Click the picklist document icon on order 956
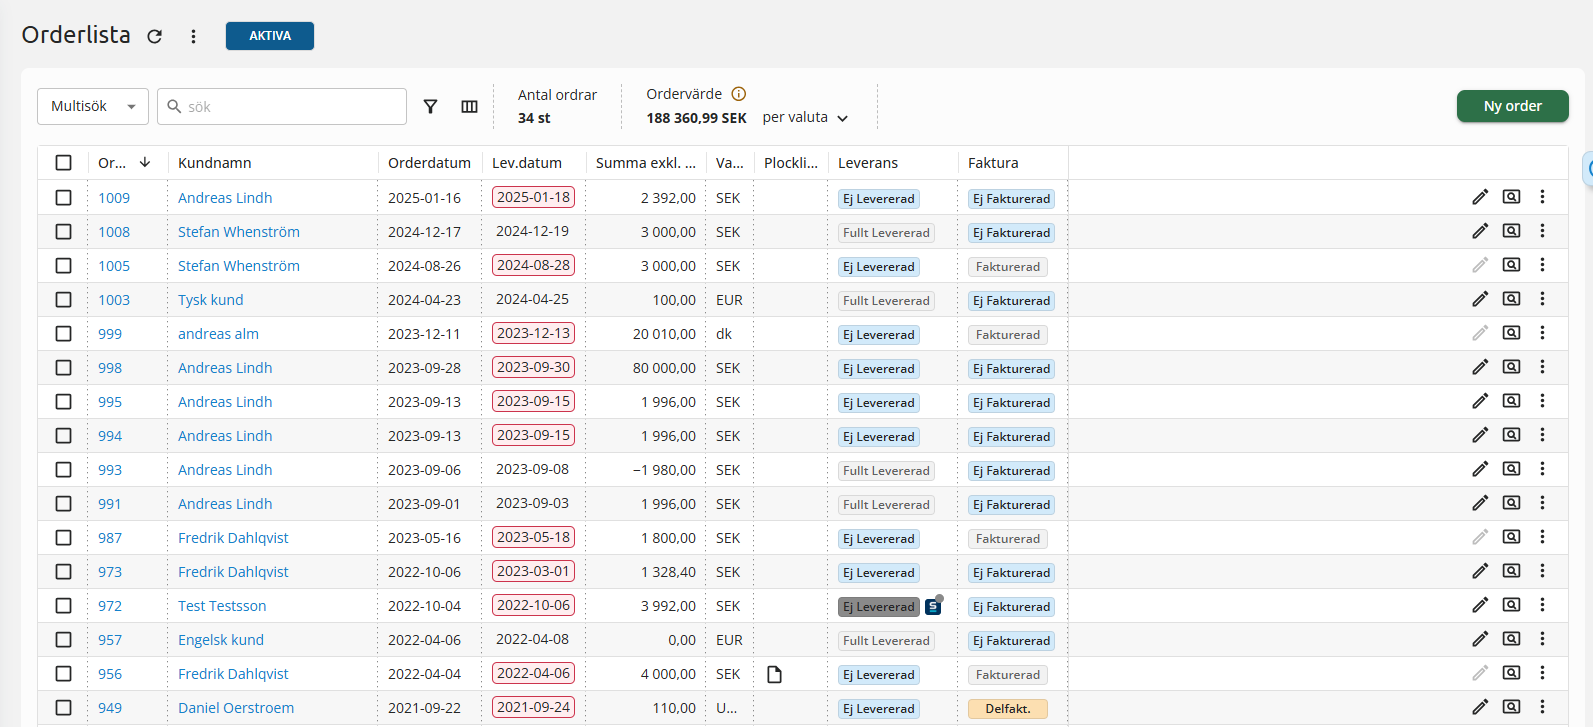1593x727 pixels. [x=774, y=674]
